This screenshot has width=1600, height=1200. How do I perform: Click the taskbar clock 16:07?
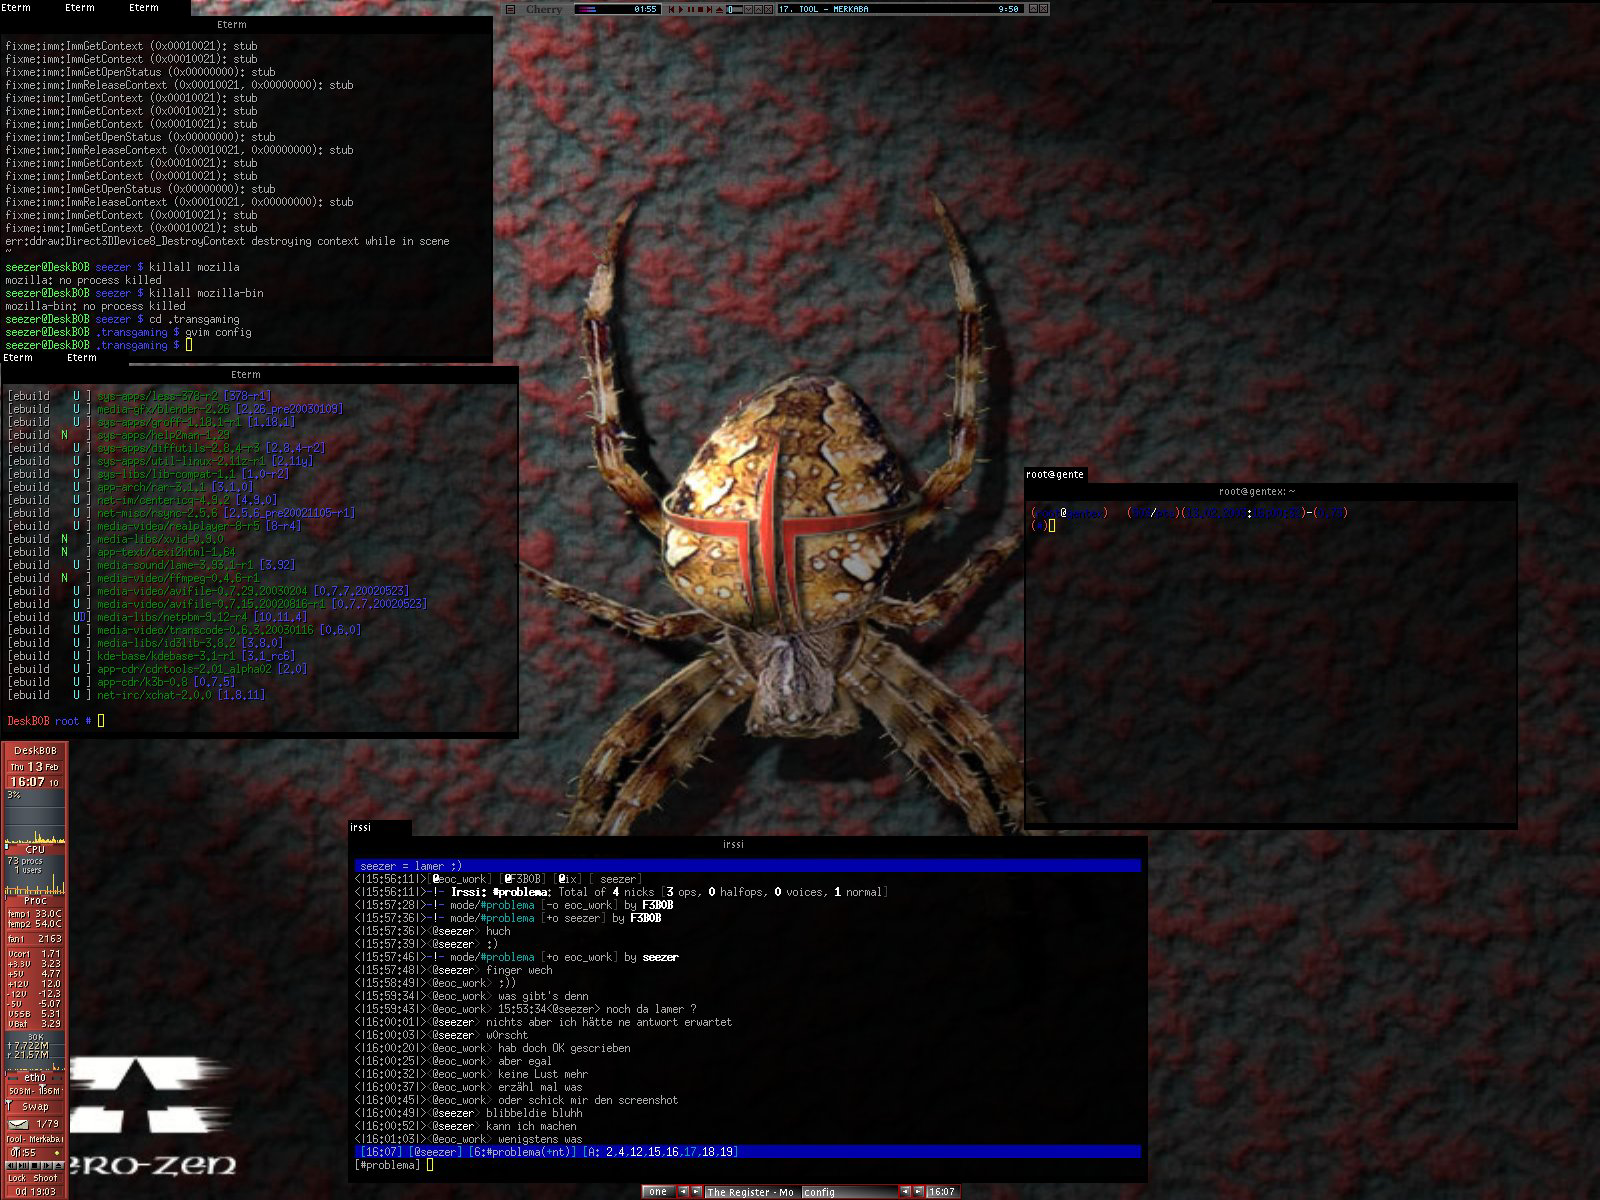pos(942,1192)
